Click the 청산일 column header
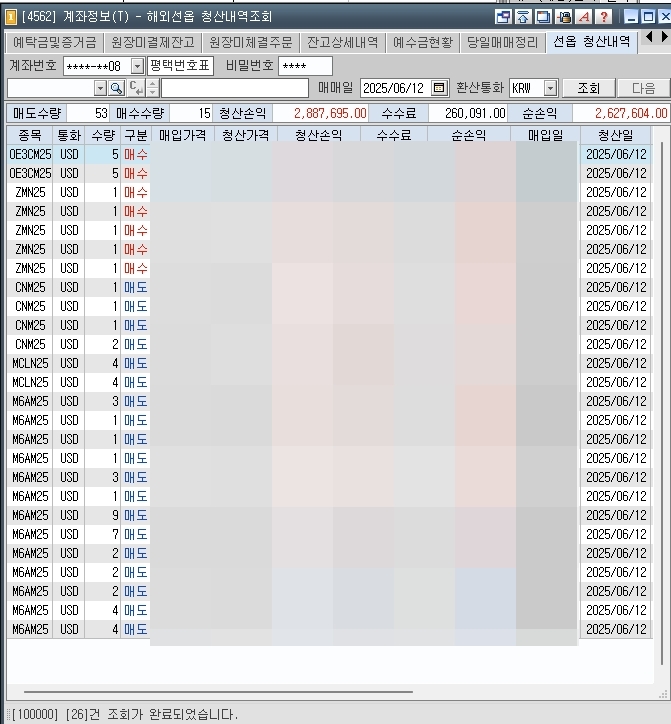671x724 pixels. click(616, 135)
